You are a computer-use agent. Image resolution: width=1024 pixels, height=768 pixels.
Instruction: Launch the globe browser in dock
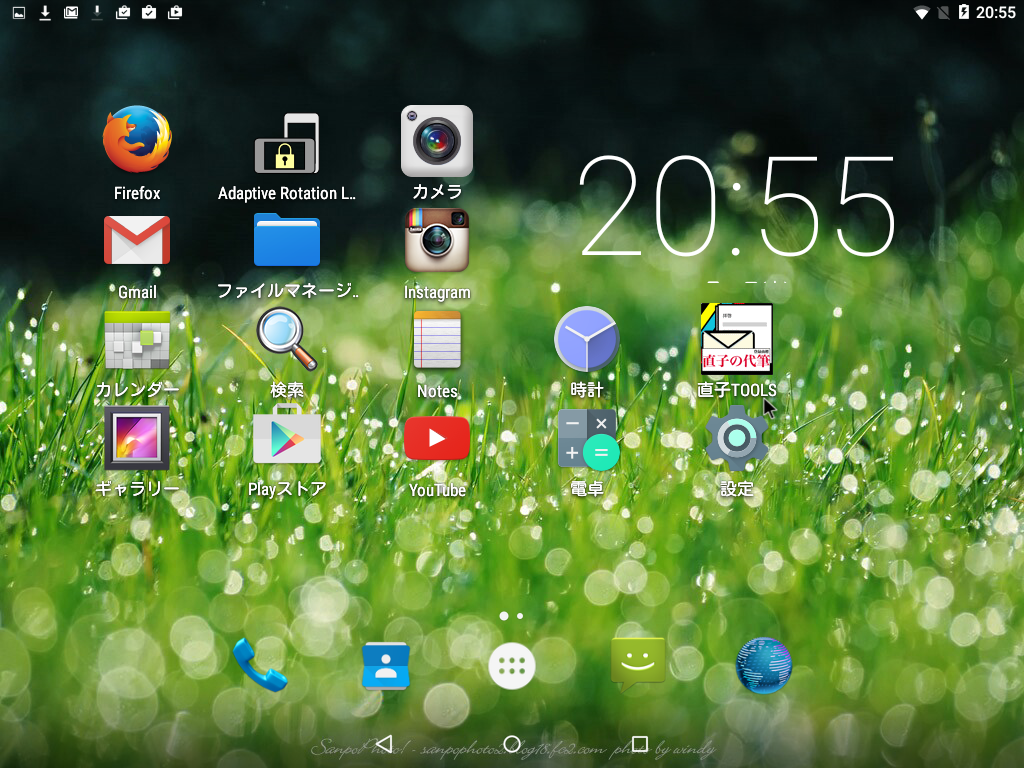tap(764, 665)
